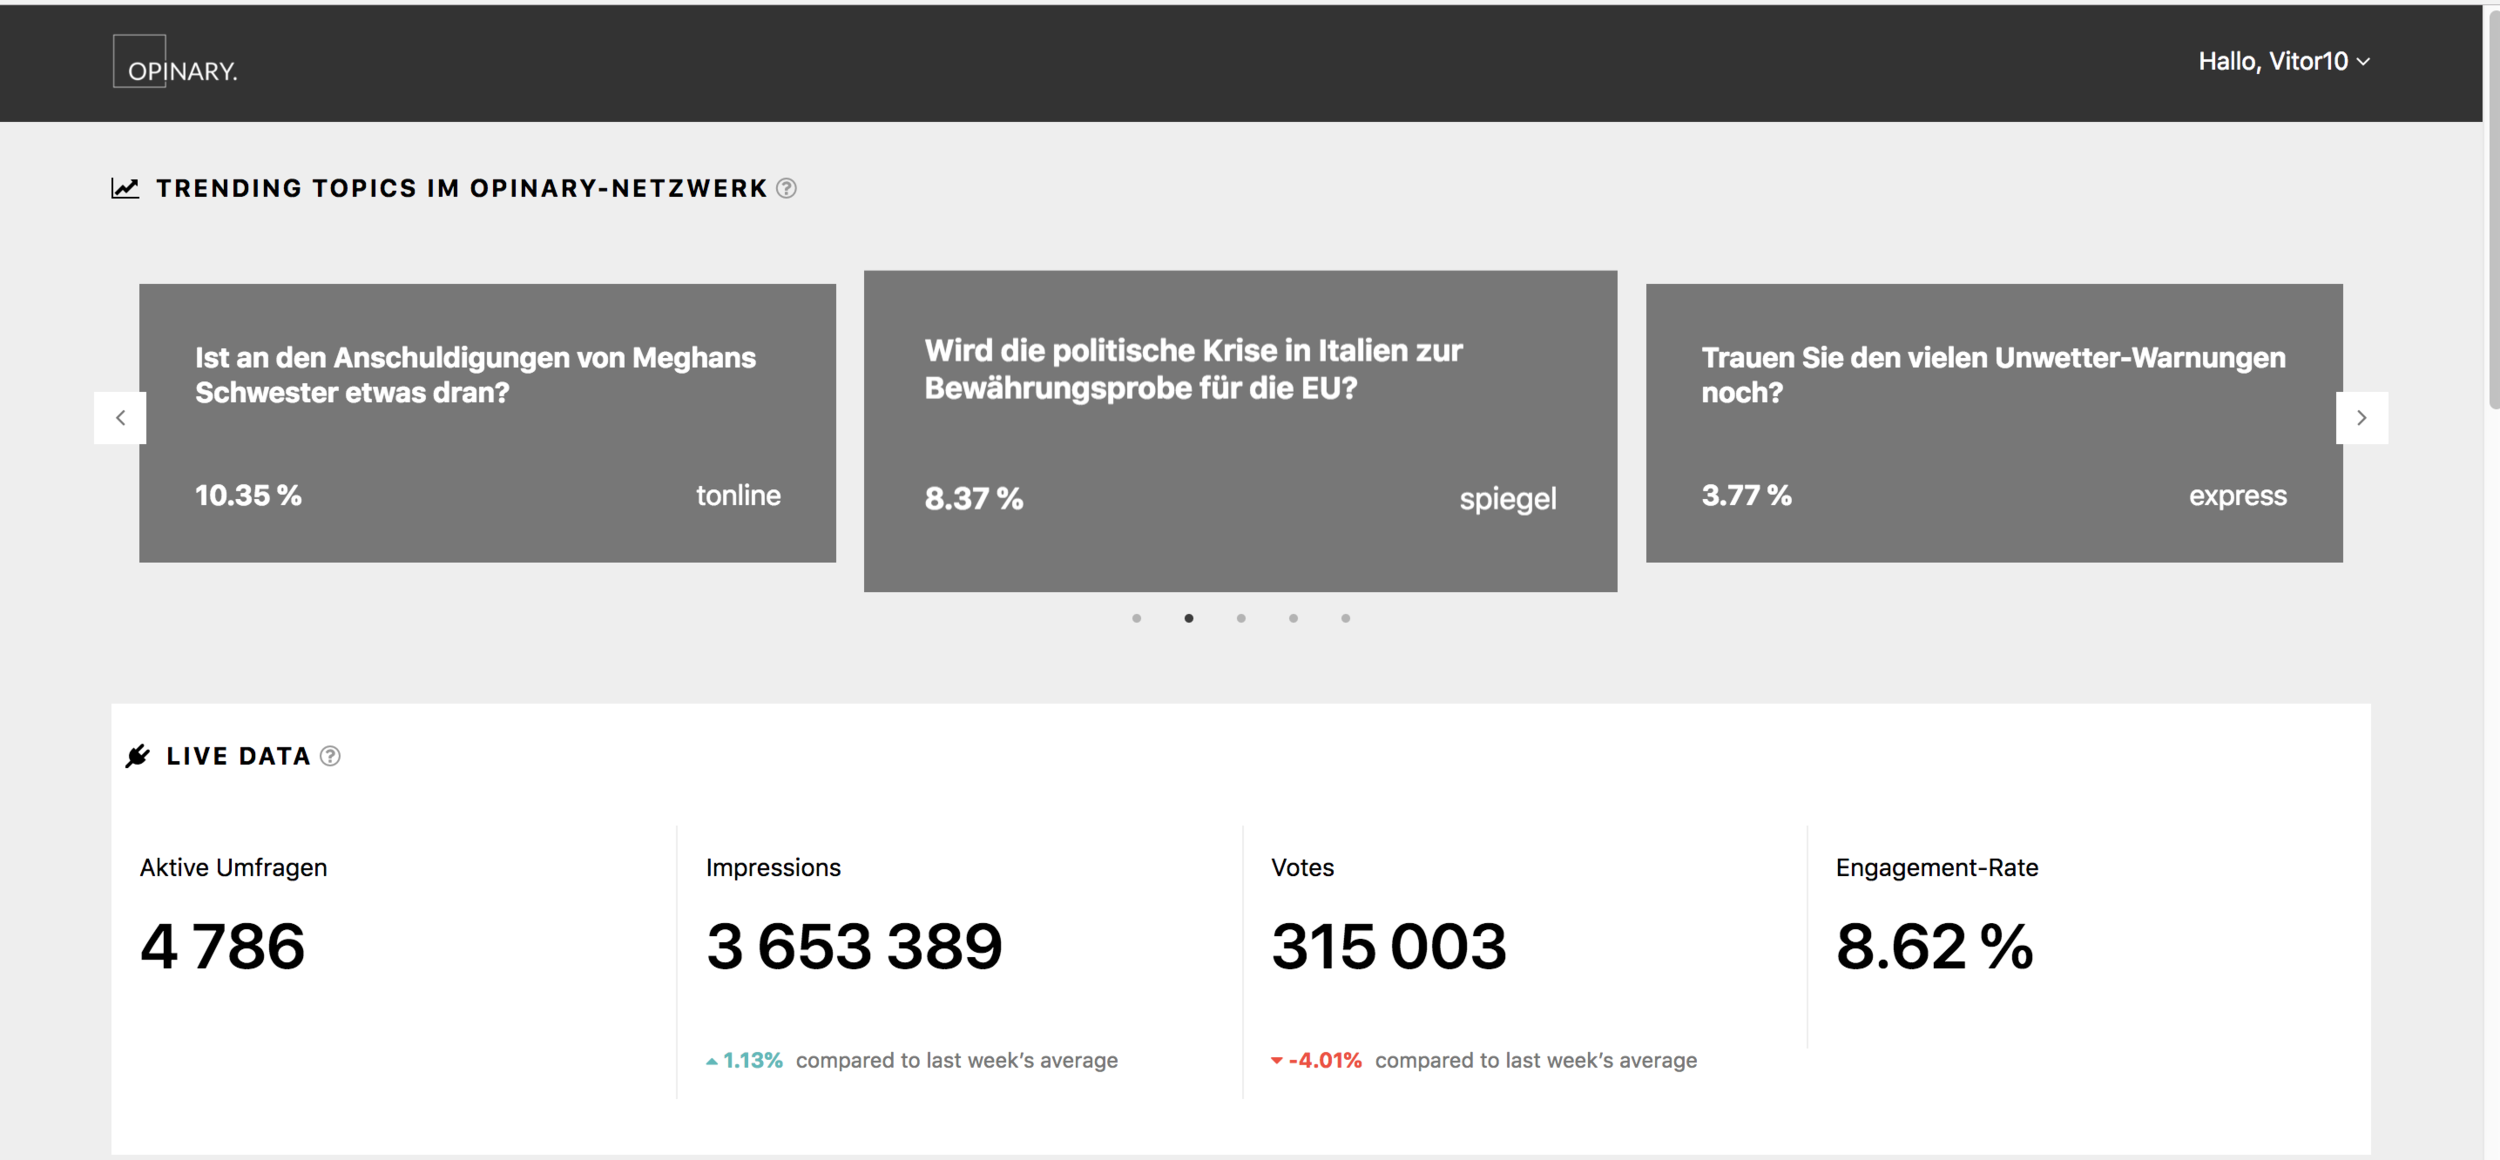Open help icon next to Live Data
This screenshot has width=2500, height=1160.
330,756
